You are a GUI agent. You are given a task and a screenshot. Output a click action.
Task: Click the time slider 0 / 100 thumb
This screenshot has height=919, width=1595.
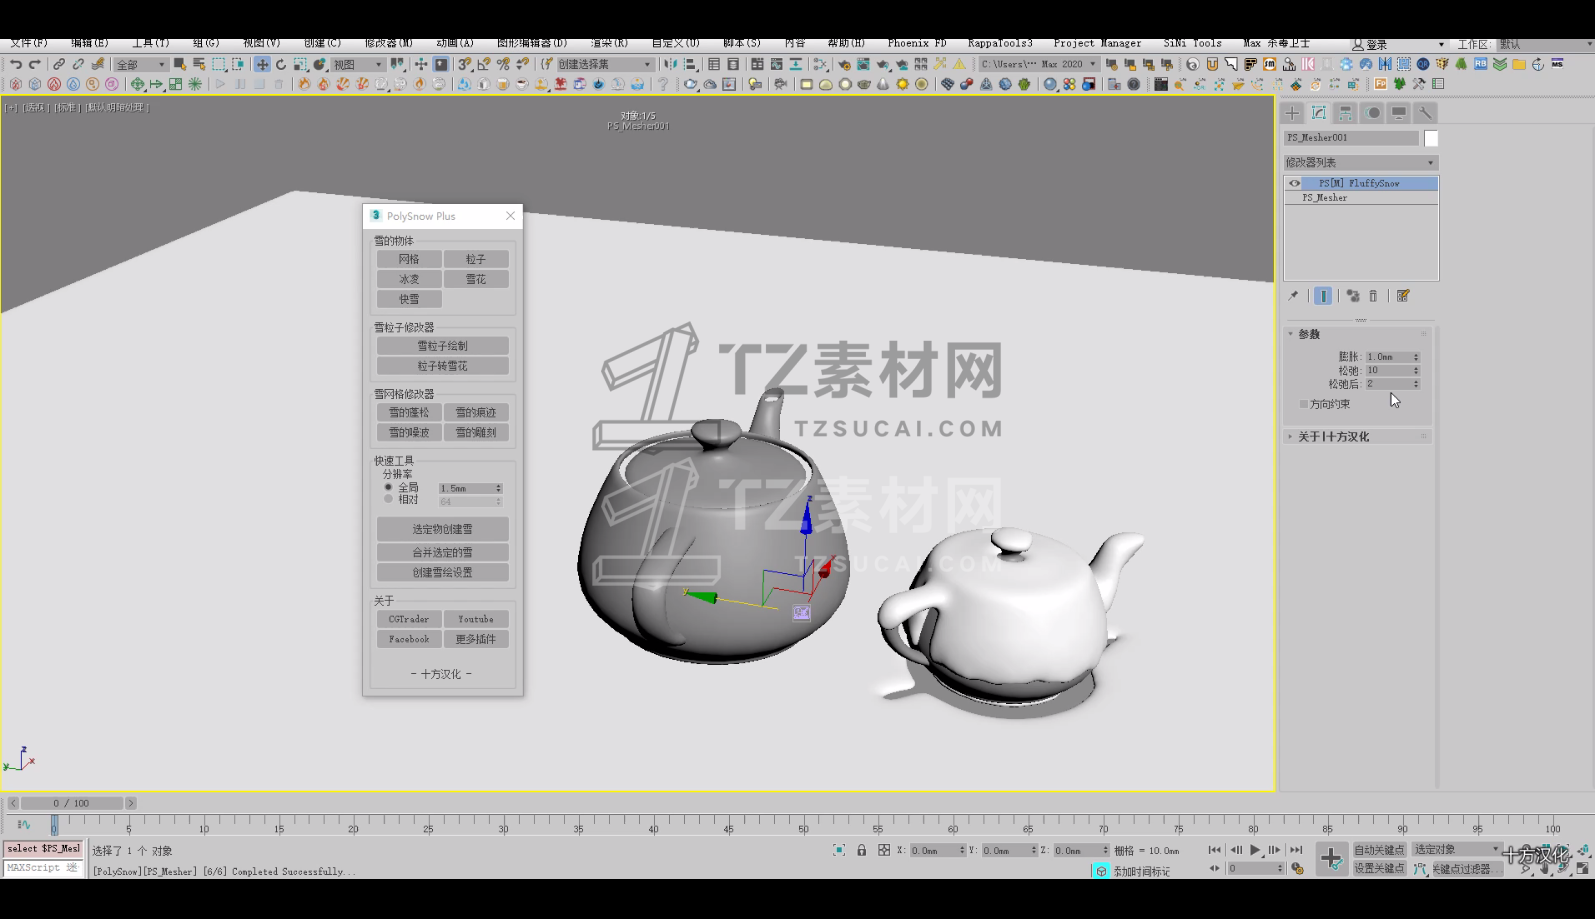72,803
